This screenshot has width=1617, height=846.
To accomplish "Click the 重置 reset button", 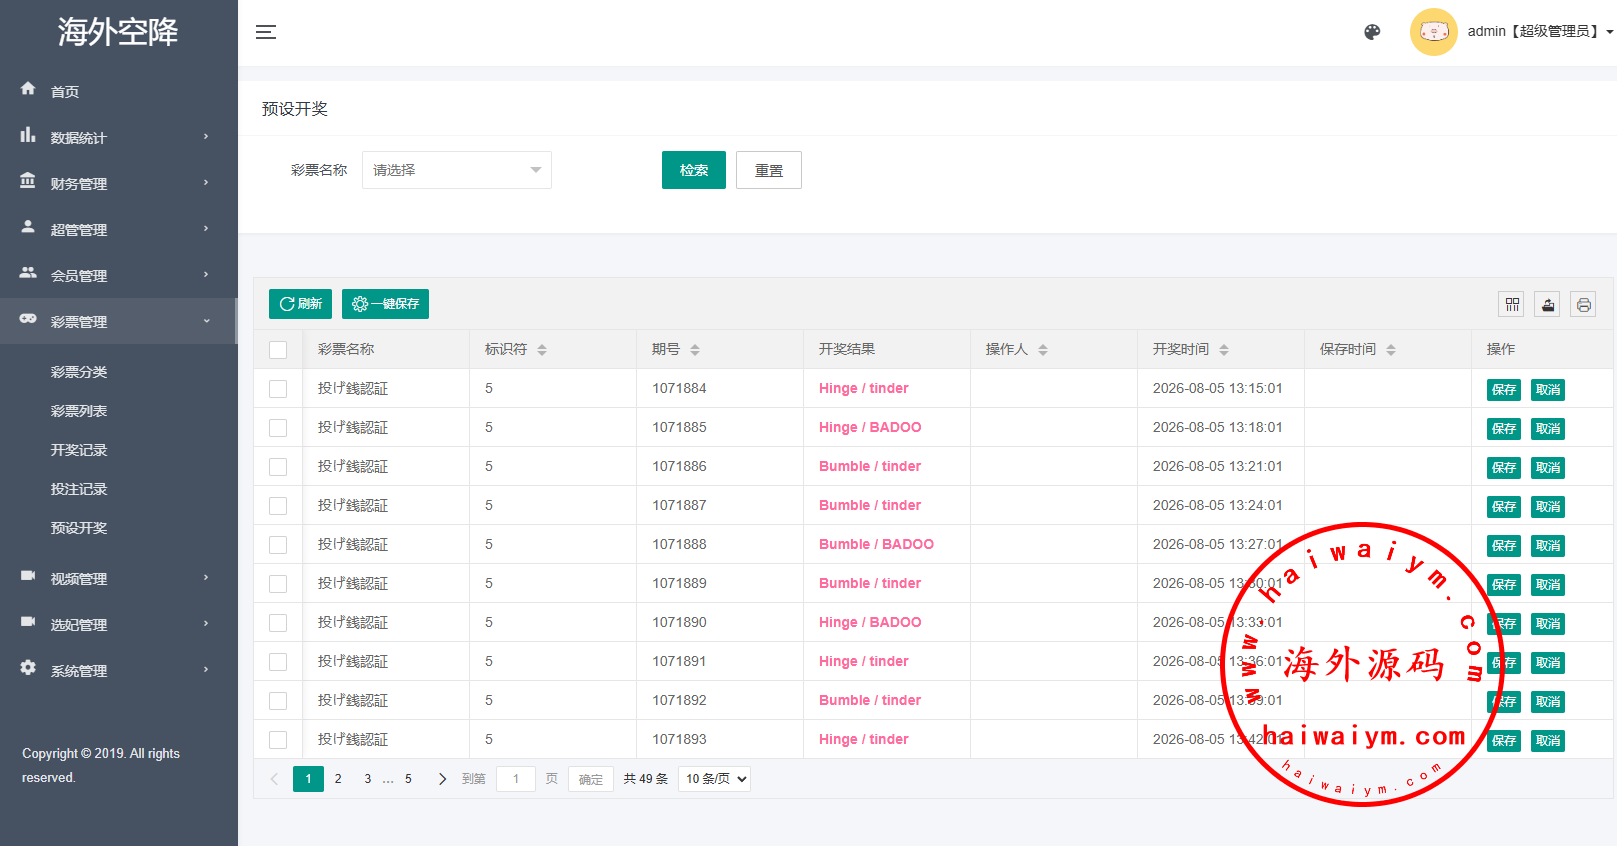I will tap(769, 170).
